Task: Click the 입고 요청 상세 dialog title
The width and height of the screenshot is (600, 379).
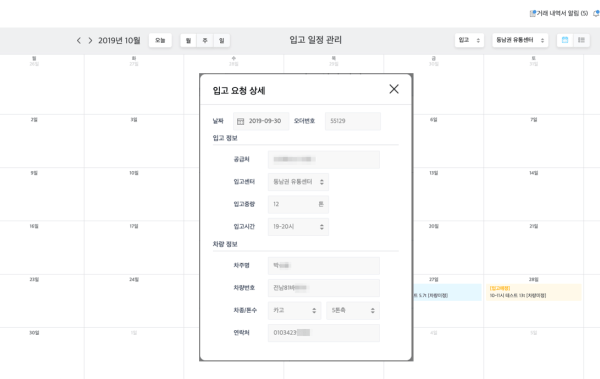Action: pos(239,91)
